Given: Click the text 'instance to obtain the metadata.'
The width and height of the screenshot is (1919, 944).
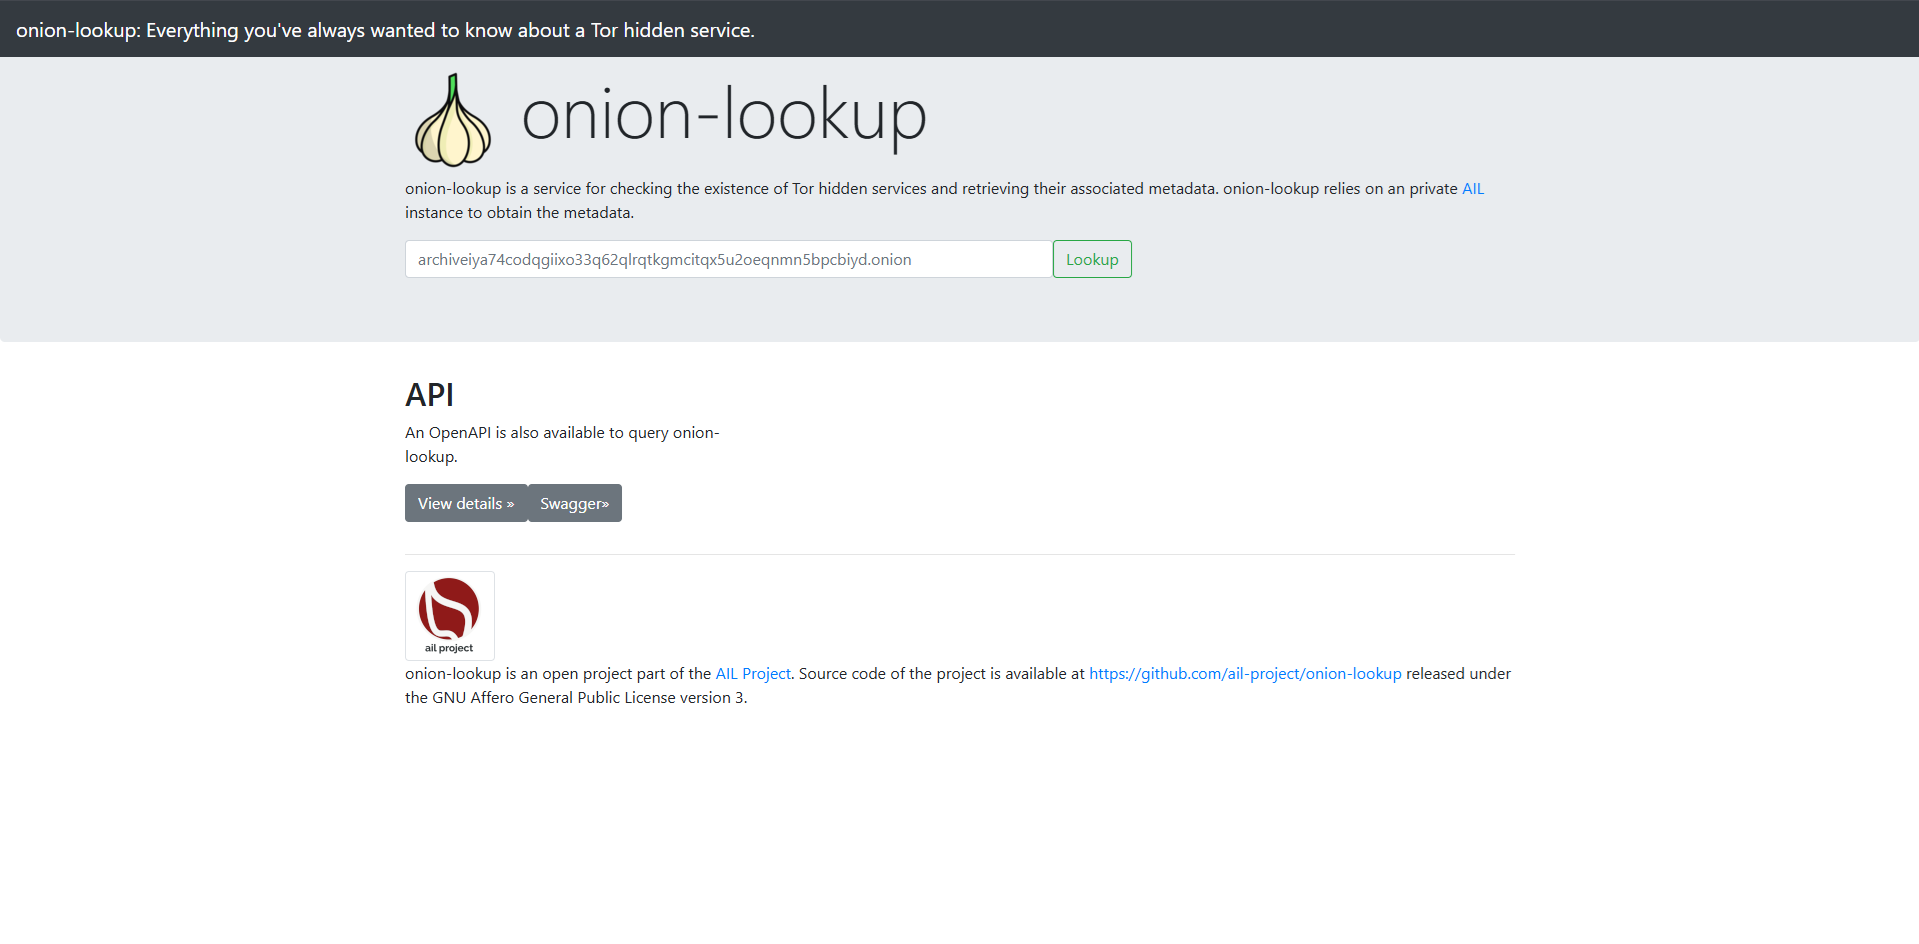Looking at the screenshot, I should (x=519, y=213).
